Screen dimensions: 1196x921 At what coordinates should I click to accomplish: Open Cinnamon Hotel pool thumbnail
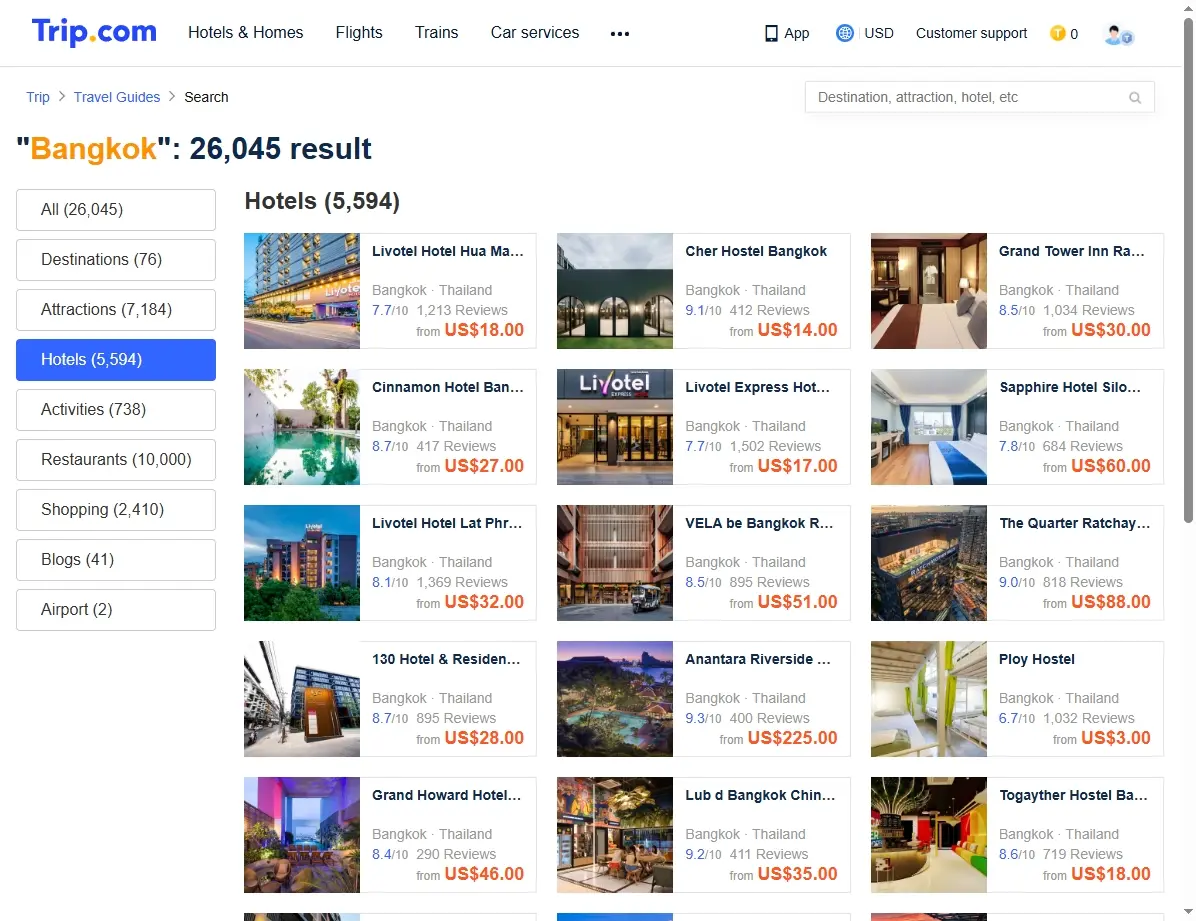(x=302, y=427)
